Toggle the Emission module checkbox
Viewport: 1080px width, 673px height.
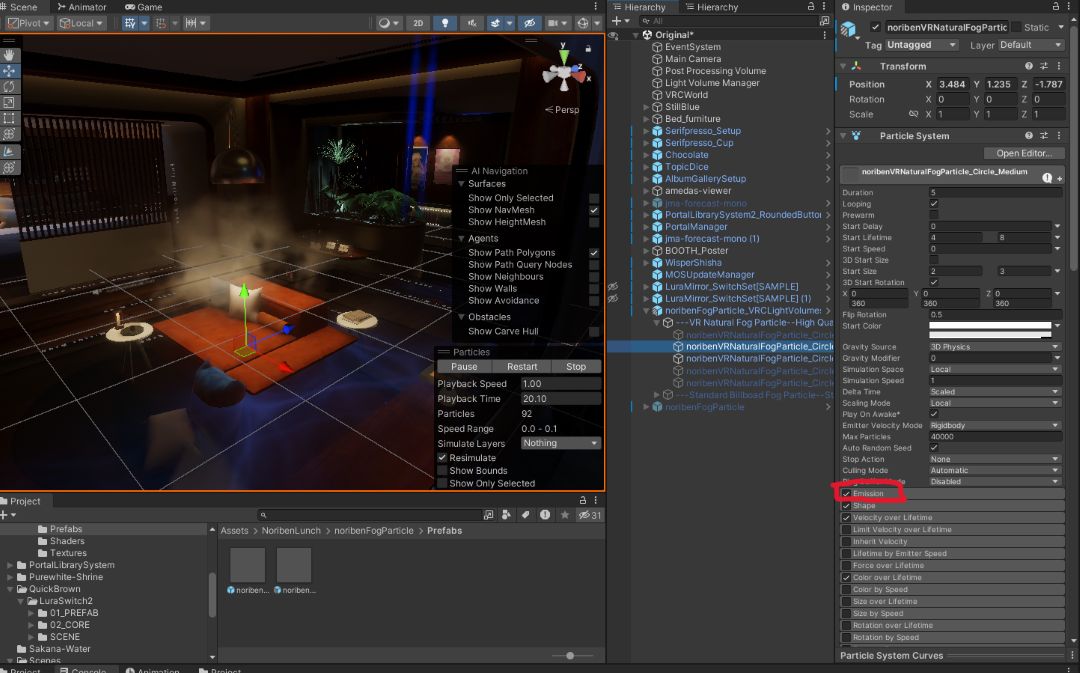point(847,493)
